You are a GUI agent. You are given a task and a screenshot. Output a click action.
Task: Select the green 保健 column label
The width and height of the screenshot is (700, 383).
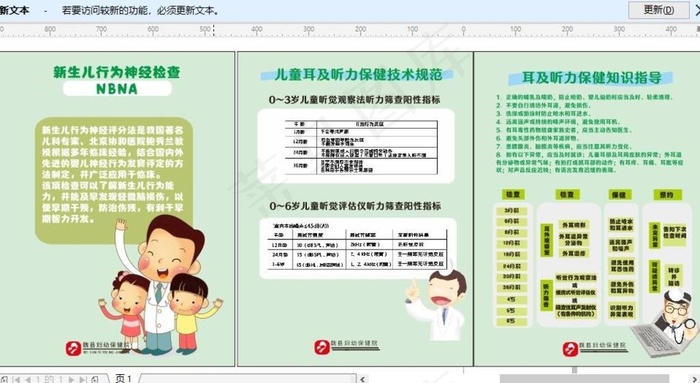pyautogui.click(x=620, y=195)
